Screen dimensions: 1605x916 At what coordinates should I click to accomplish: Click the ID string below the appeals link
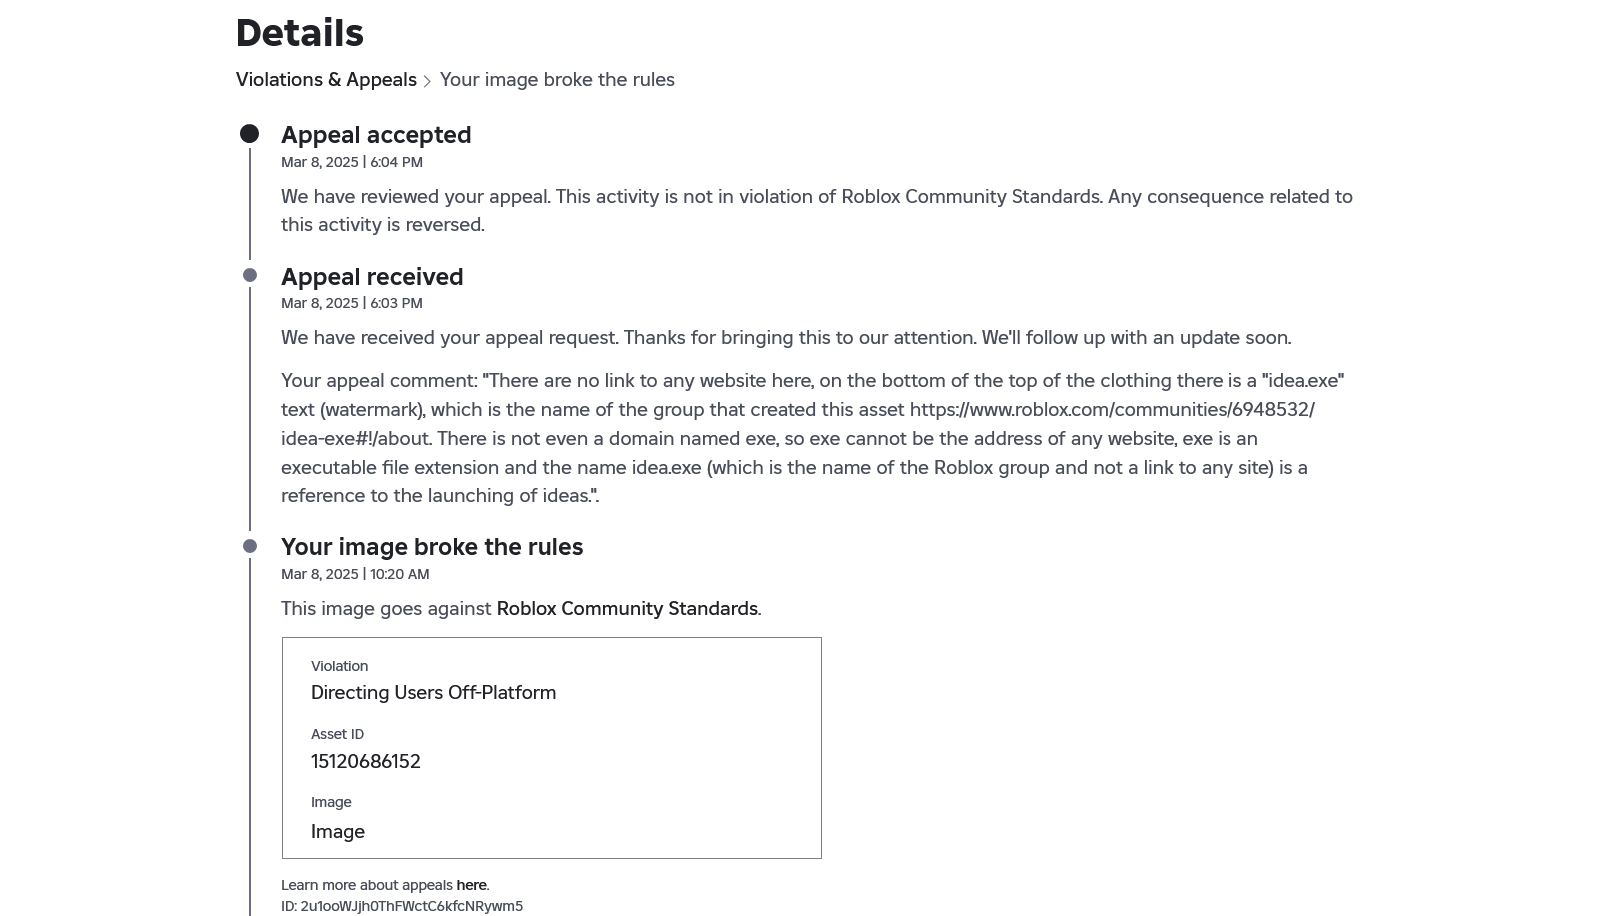tap(402, 906)
